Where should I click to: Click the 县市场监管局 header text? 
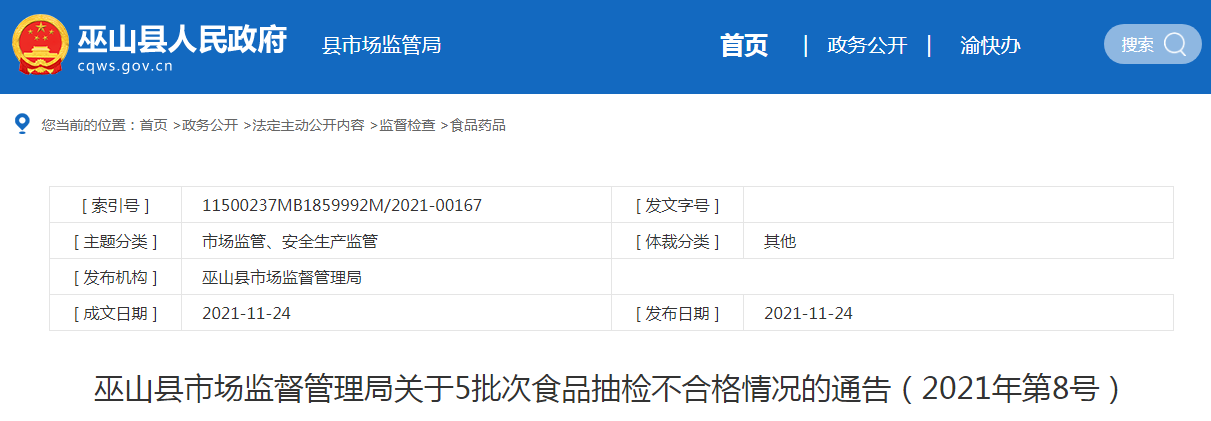click(x=381, y=45)
